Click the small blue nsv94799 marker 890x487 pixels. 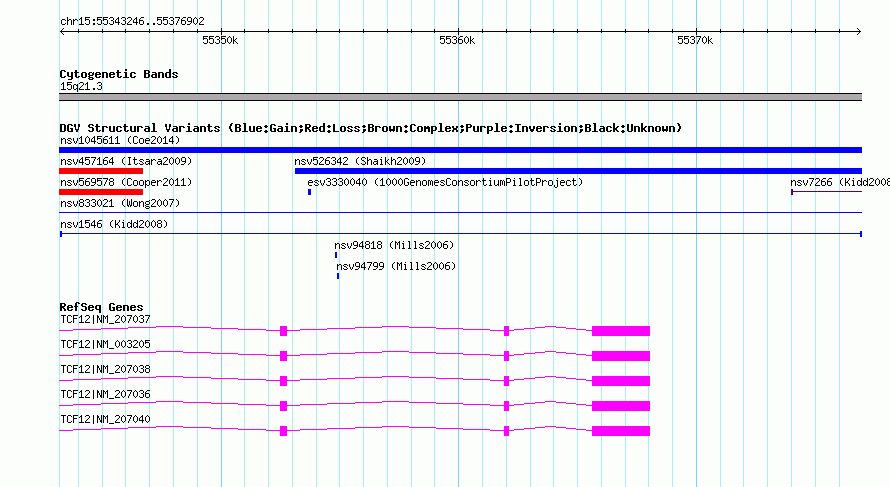338,276
